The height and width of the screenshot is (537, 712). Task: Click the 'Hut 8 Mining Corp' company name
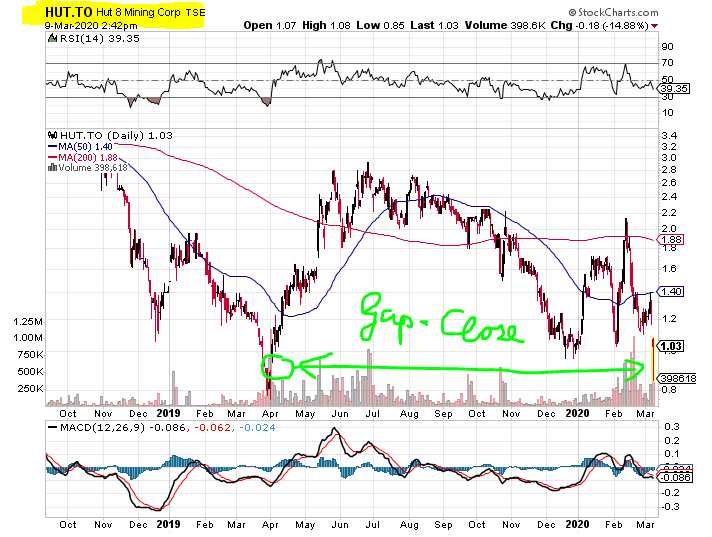(x=138, y=12)
